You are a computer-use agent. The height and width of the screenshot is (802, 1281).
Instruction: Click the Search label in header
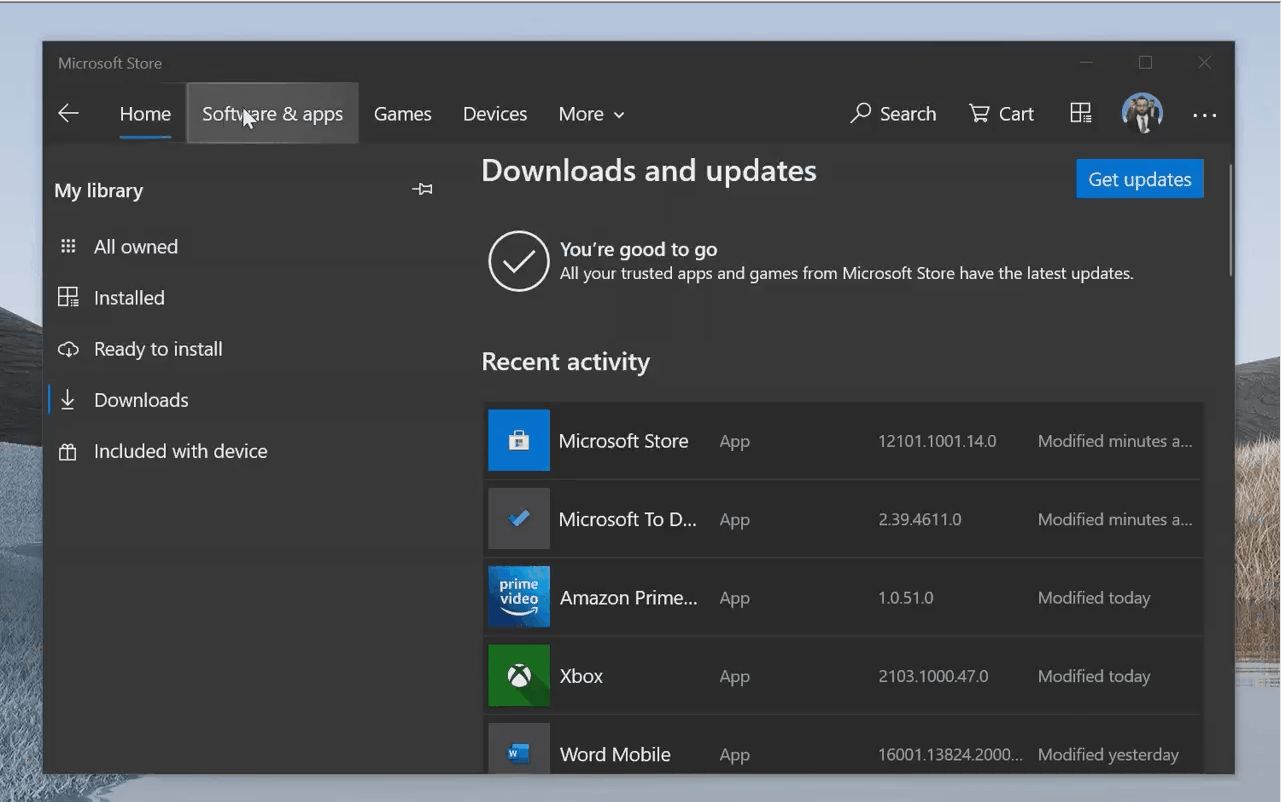(908, 114)
